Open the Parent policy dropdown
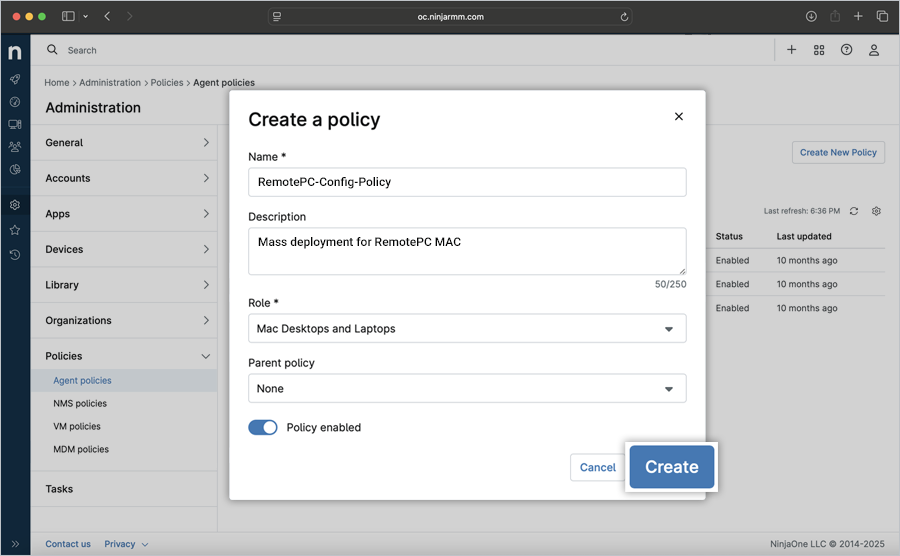The height and width of the screenshot is (556, 900). [x=467, y=388]
